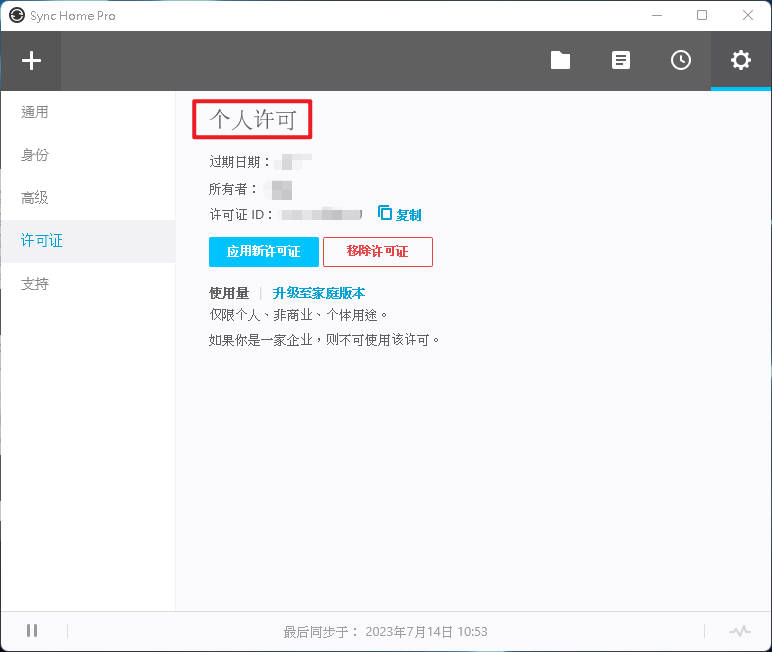
Task: Open the folders view icon in toolbar
Action: pyautogui.click(x=560, y=61)
